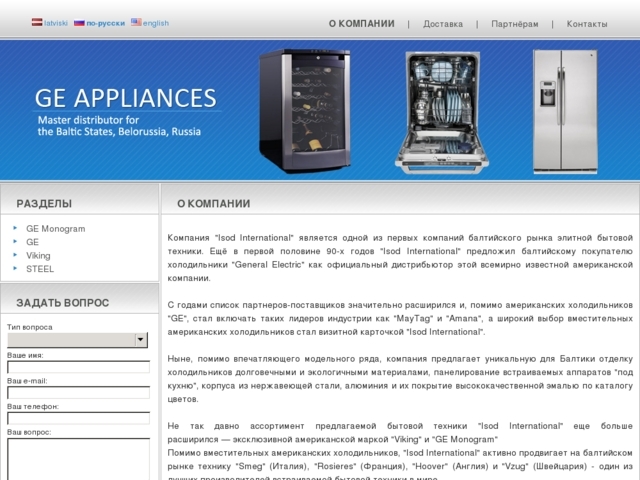This screenshot has height=480, width=640.
Task: Click the Latvian flag icon
Action: pos(37,22)
